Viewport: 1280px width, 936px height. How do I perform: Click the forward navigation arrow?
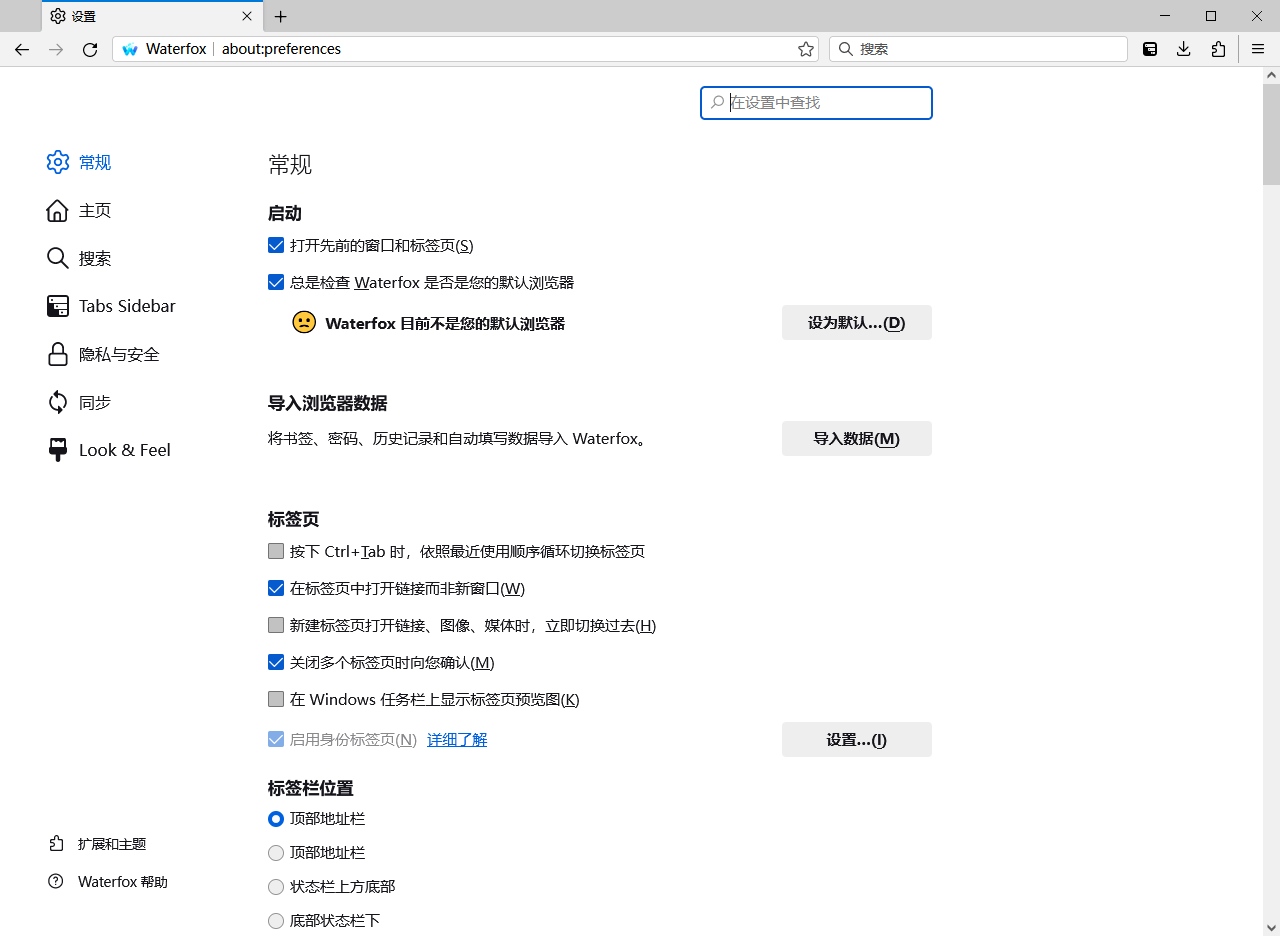pos(56,49)
